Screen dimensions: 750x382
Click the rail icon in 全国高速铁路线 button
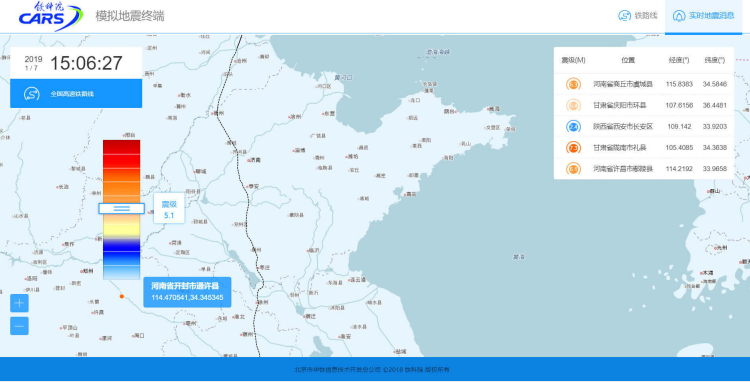[x=32, y=94]
